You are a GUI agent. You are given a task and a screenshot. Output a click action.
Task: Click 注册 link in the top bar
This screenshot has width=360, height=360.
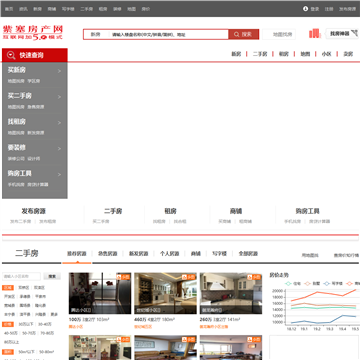tap(329, 9)
